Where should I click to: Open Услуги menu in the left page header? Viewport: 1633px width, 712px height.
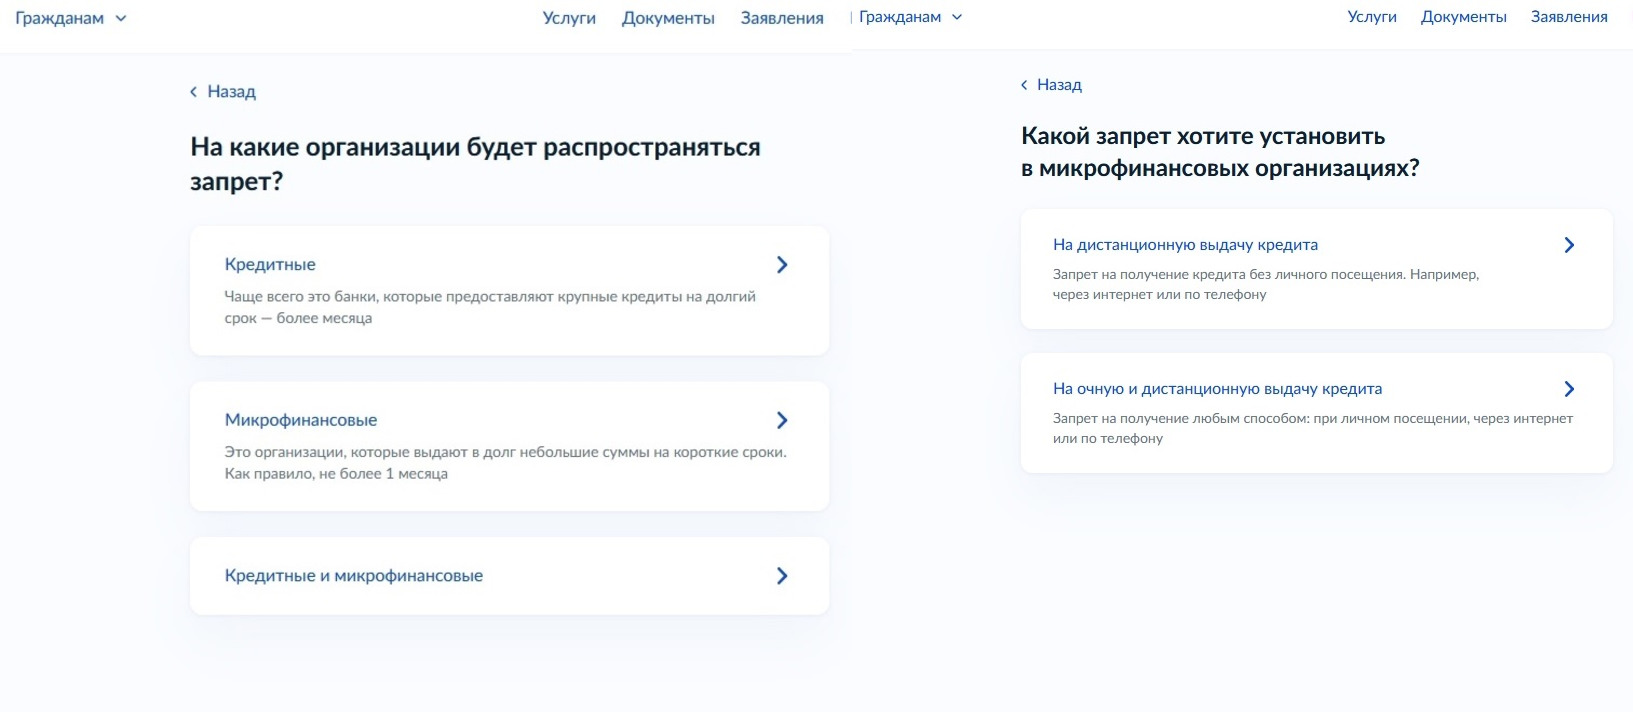tap(569, 18)
